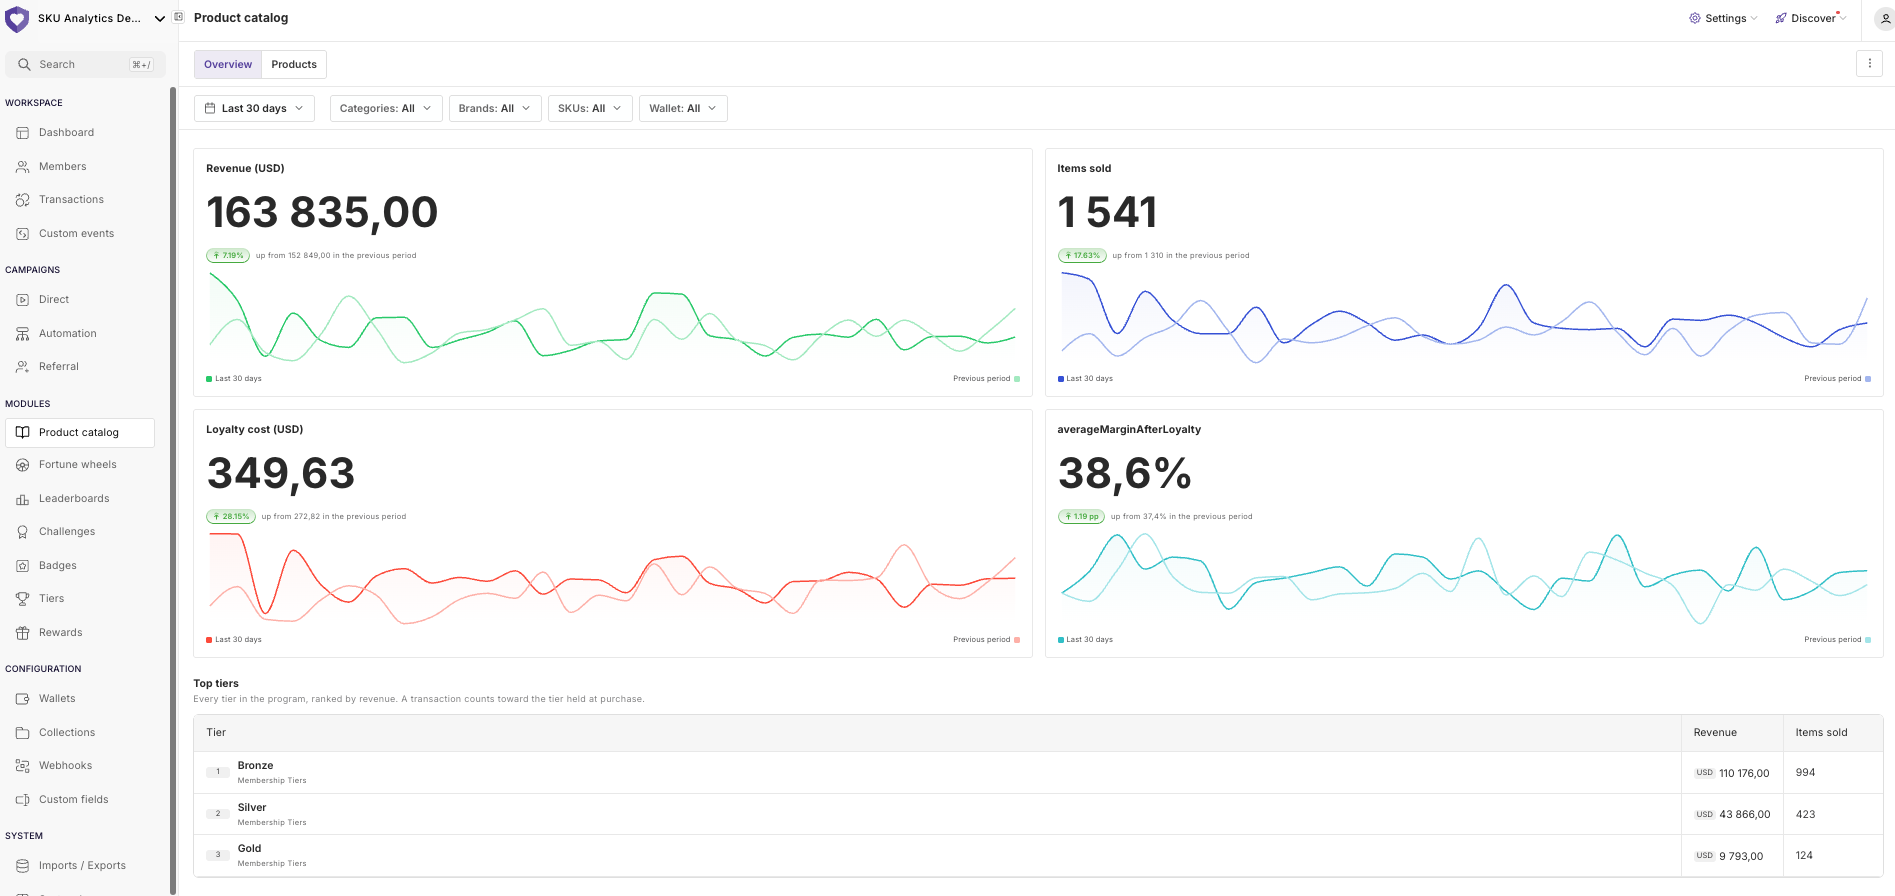The height and width of the screenshot is (896, 1895).
Task: Open the three-dot more options menu
Action: (1869, 63)
